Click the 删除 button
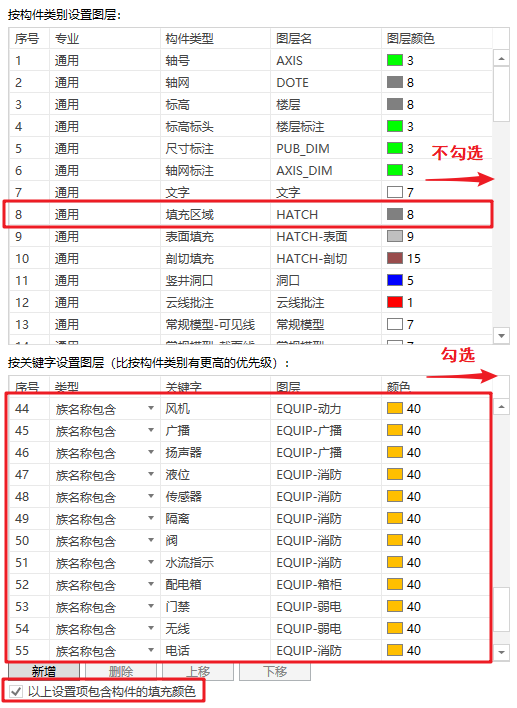The width and height of the screenshot is (517, 708). coord(121,672)
